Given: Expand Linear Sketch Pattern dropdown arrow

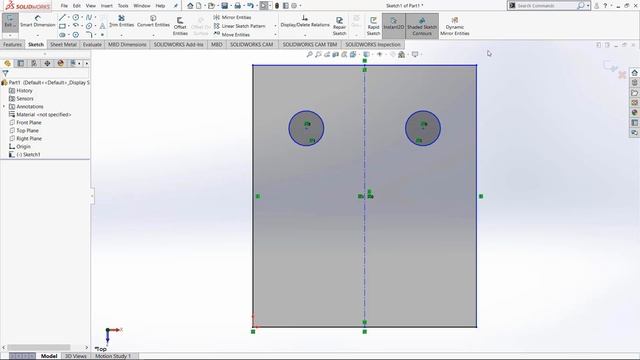Looking at the screenshot, I should pyautogui.click(x=276, y=26).
